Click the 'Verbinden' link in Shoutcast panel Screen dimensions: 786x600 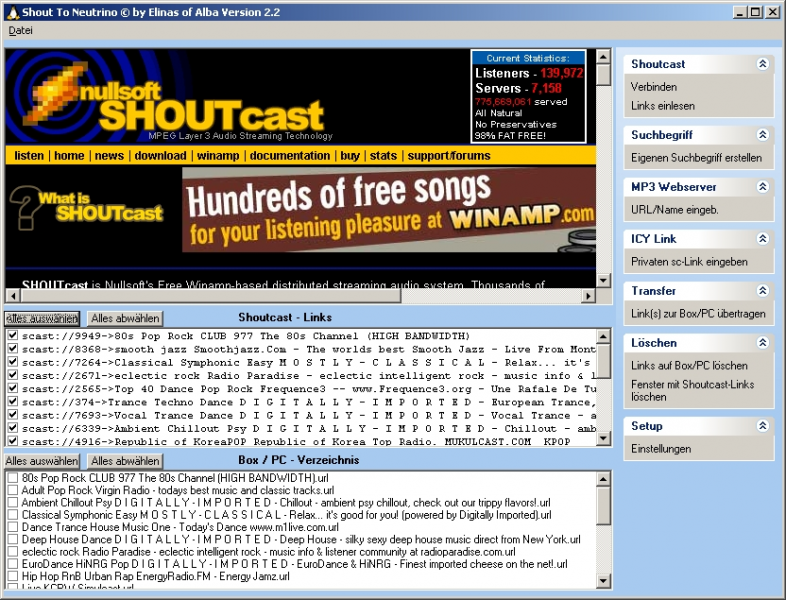click(x=654, y=87)
